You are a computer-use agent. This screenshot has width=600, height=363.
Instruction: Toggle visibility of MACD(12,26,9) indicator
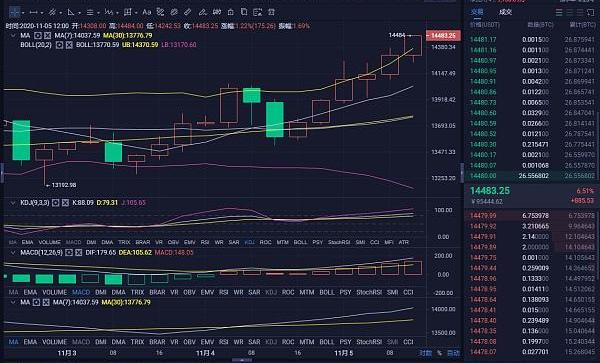point(69,252)
